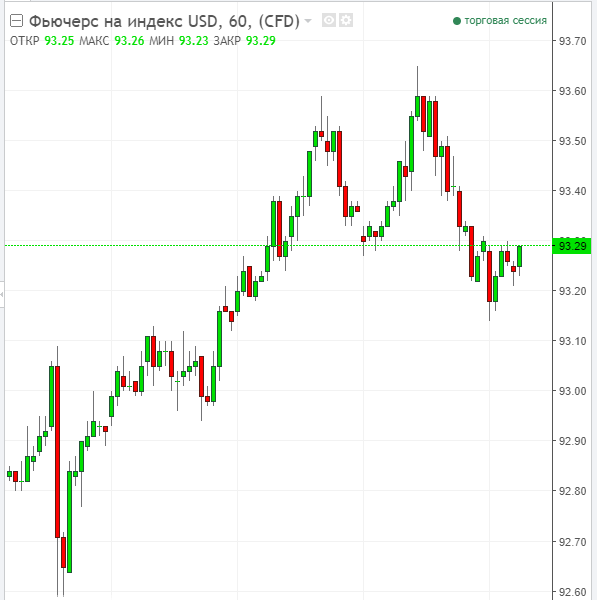The width and height of the screenshot is (600, 600).
Task: Collapse the legend with the minus box
Action: 17,21
